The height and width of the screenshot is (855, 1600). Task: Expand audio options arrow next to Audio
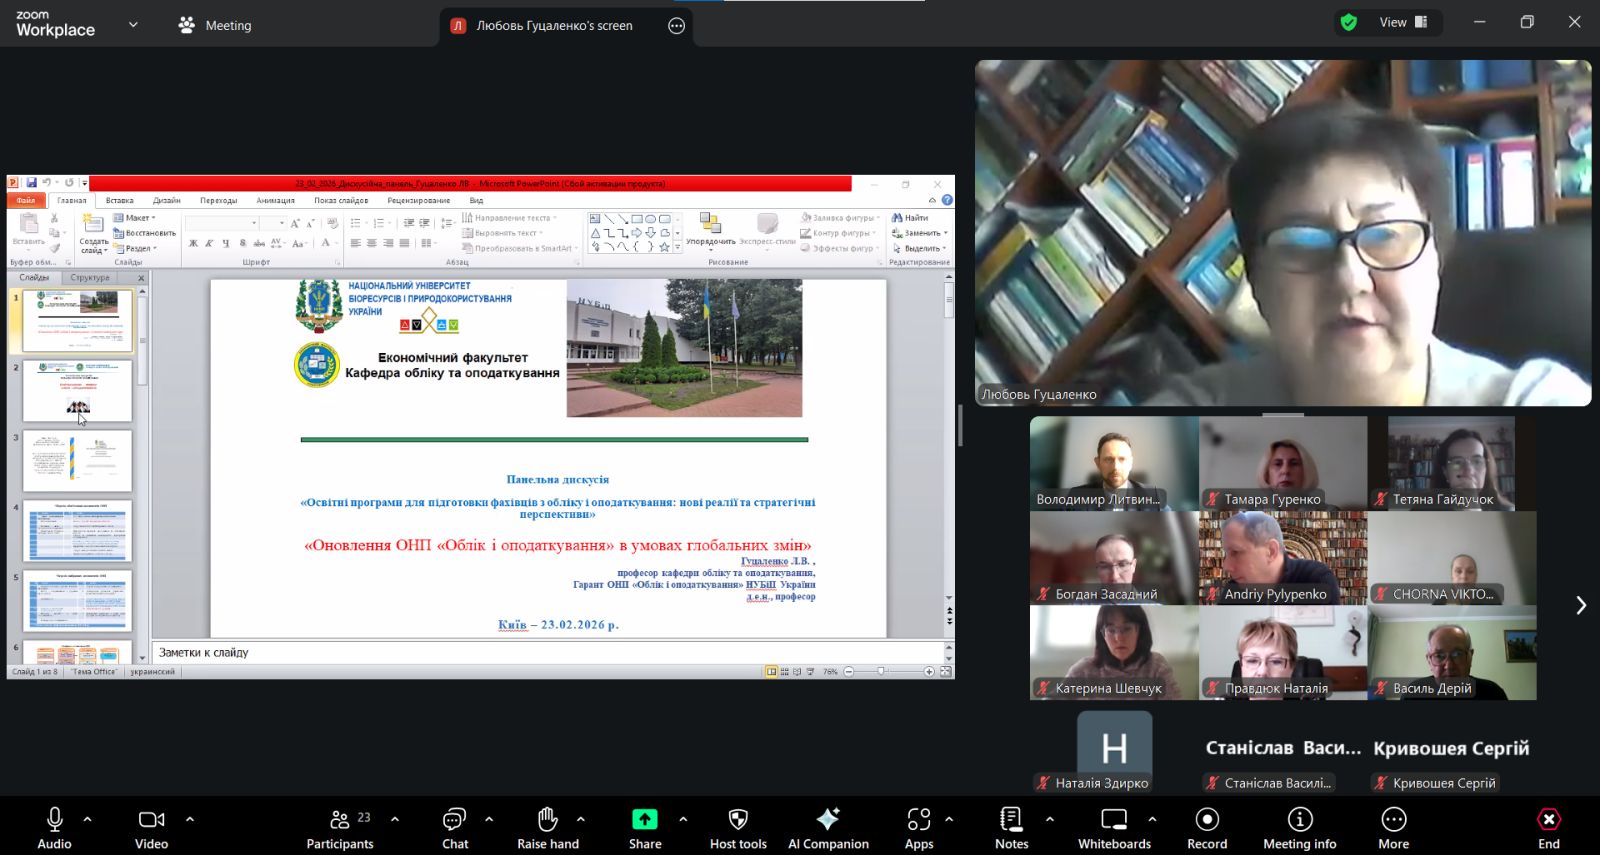(x=88, y=819)
